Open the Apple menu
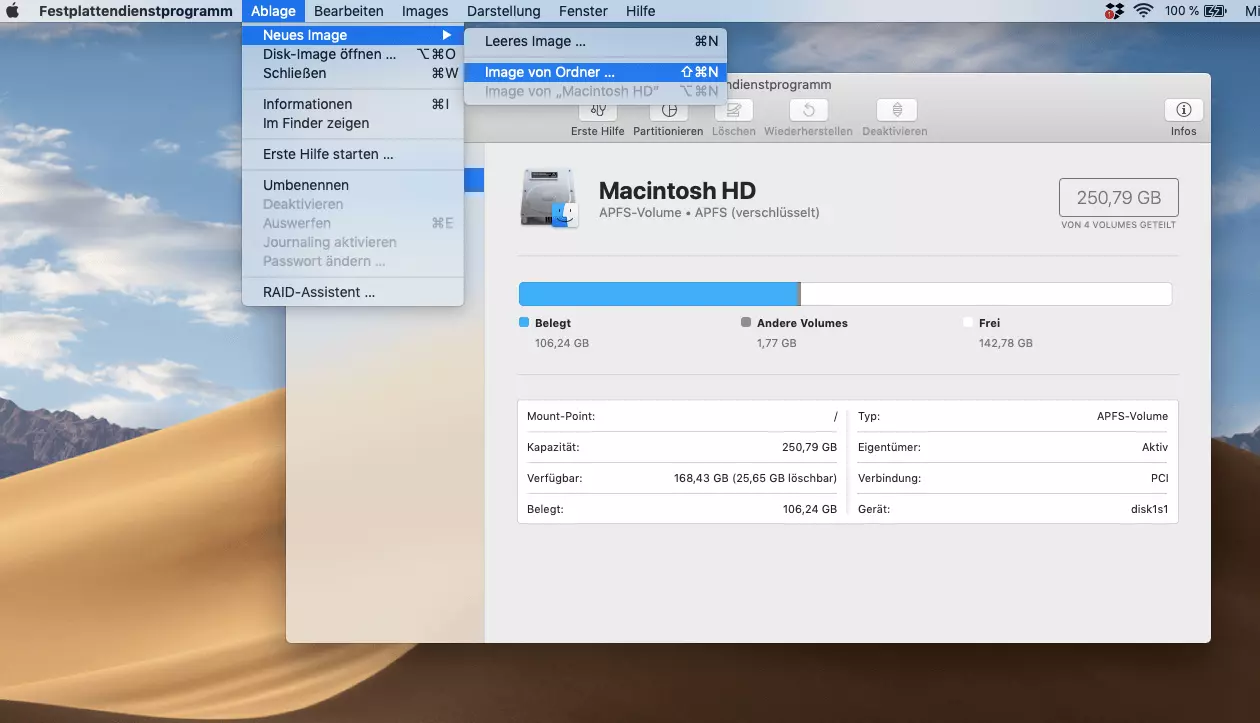Image resolution: width=1260 pixels, height=723 pixels. coord(13,11)
